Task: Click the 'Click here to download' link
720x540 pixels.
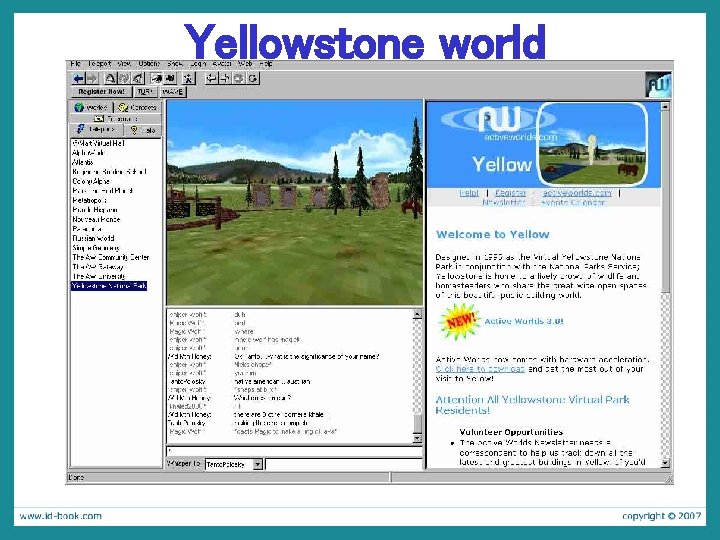Action: [x=480, y=369]
